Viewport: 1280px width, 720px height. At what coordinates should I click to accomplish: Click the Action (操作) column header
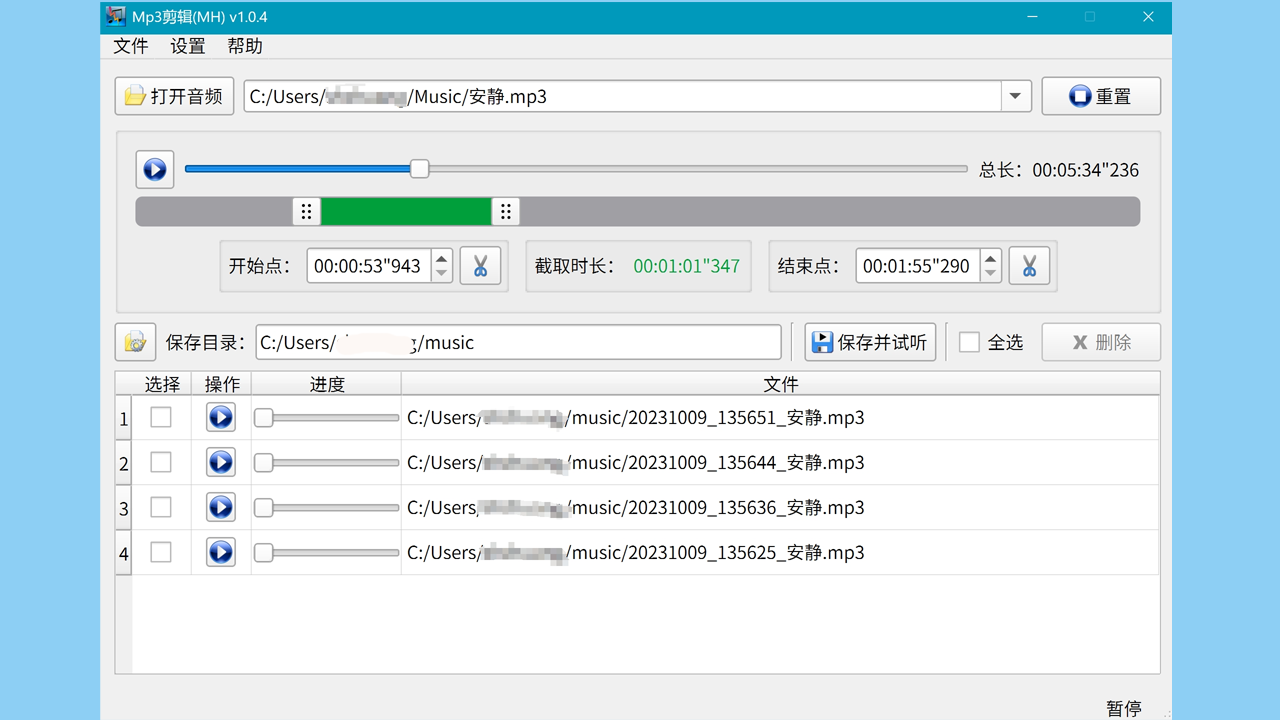(x=222, y=384)
